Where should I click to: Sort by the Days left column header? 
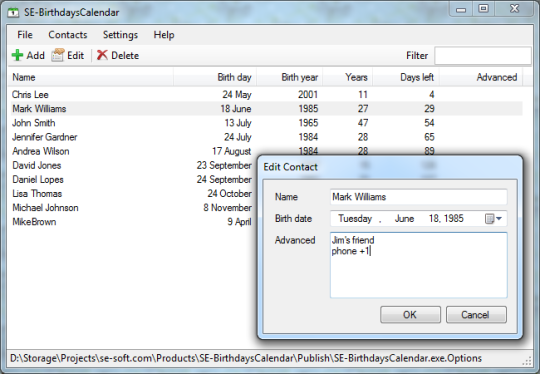click(x=406, y=77)
